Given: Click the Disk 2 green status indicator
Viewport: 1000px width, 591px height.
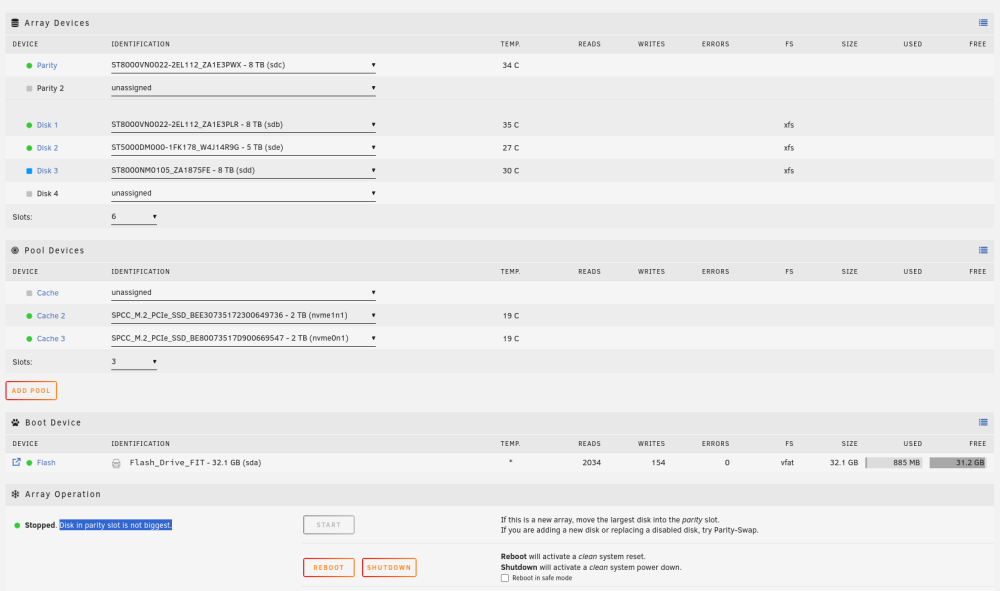Looking at the screenshot, I should (29, 149).
